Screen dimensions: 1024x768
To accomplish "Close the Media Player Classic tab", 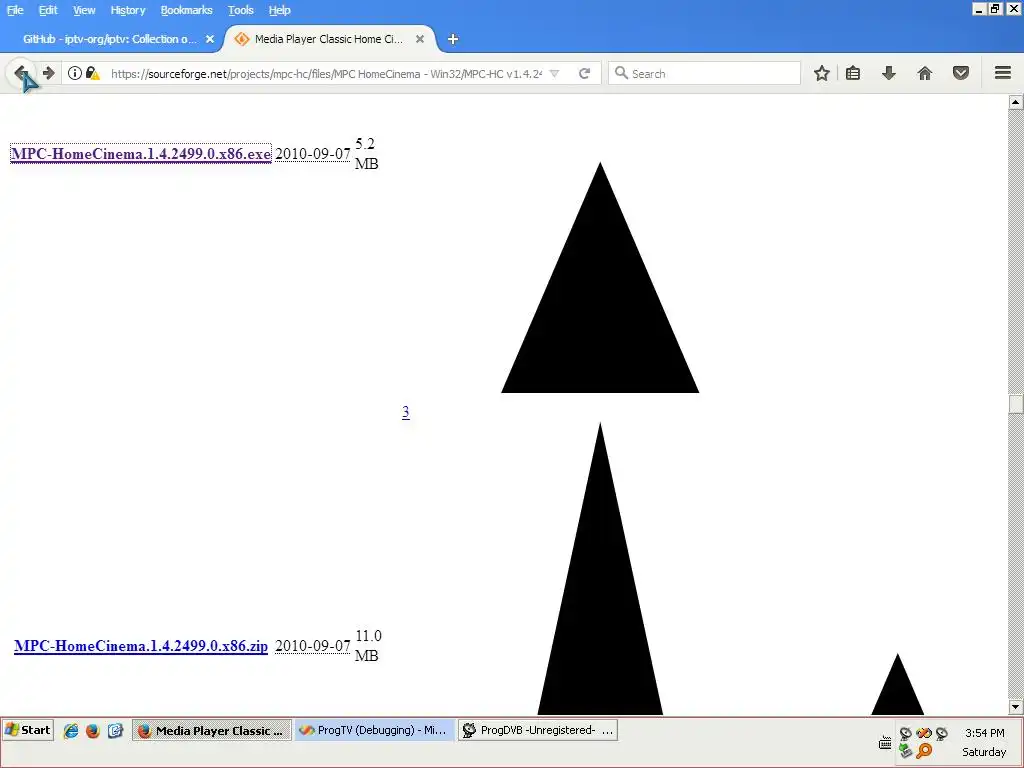I will click(420, 39).
